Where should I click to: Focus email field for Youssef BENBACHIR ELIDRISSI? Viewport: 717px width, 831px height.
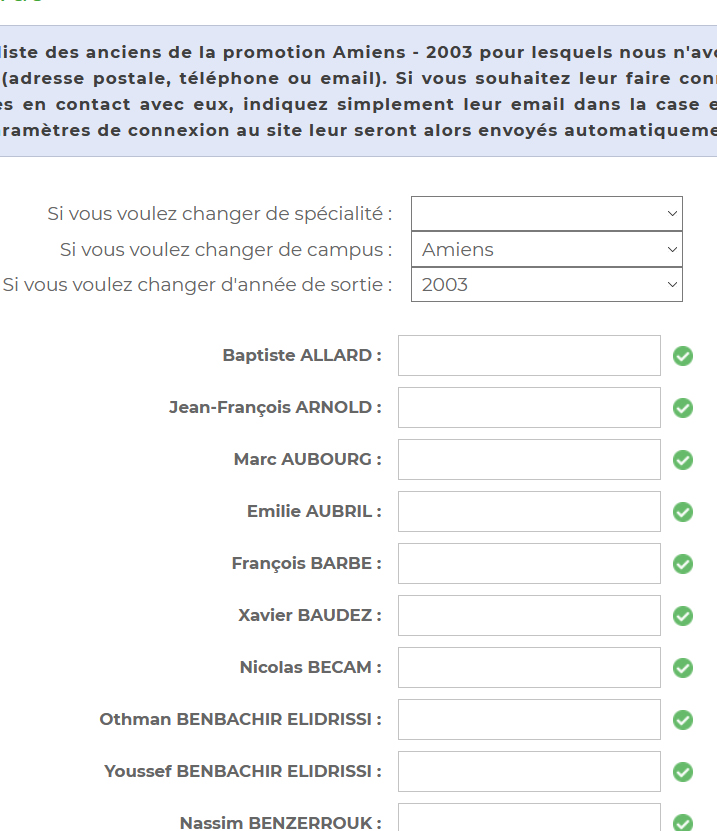[x=529, y=772]
